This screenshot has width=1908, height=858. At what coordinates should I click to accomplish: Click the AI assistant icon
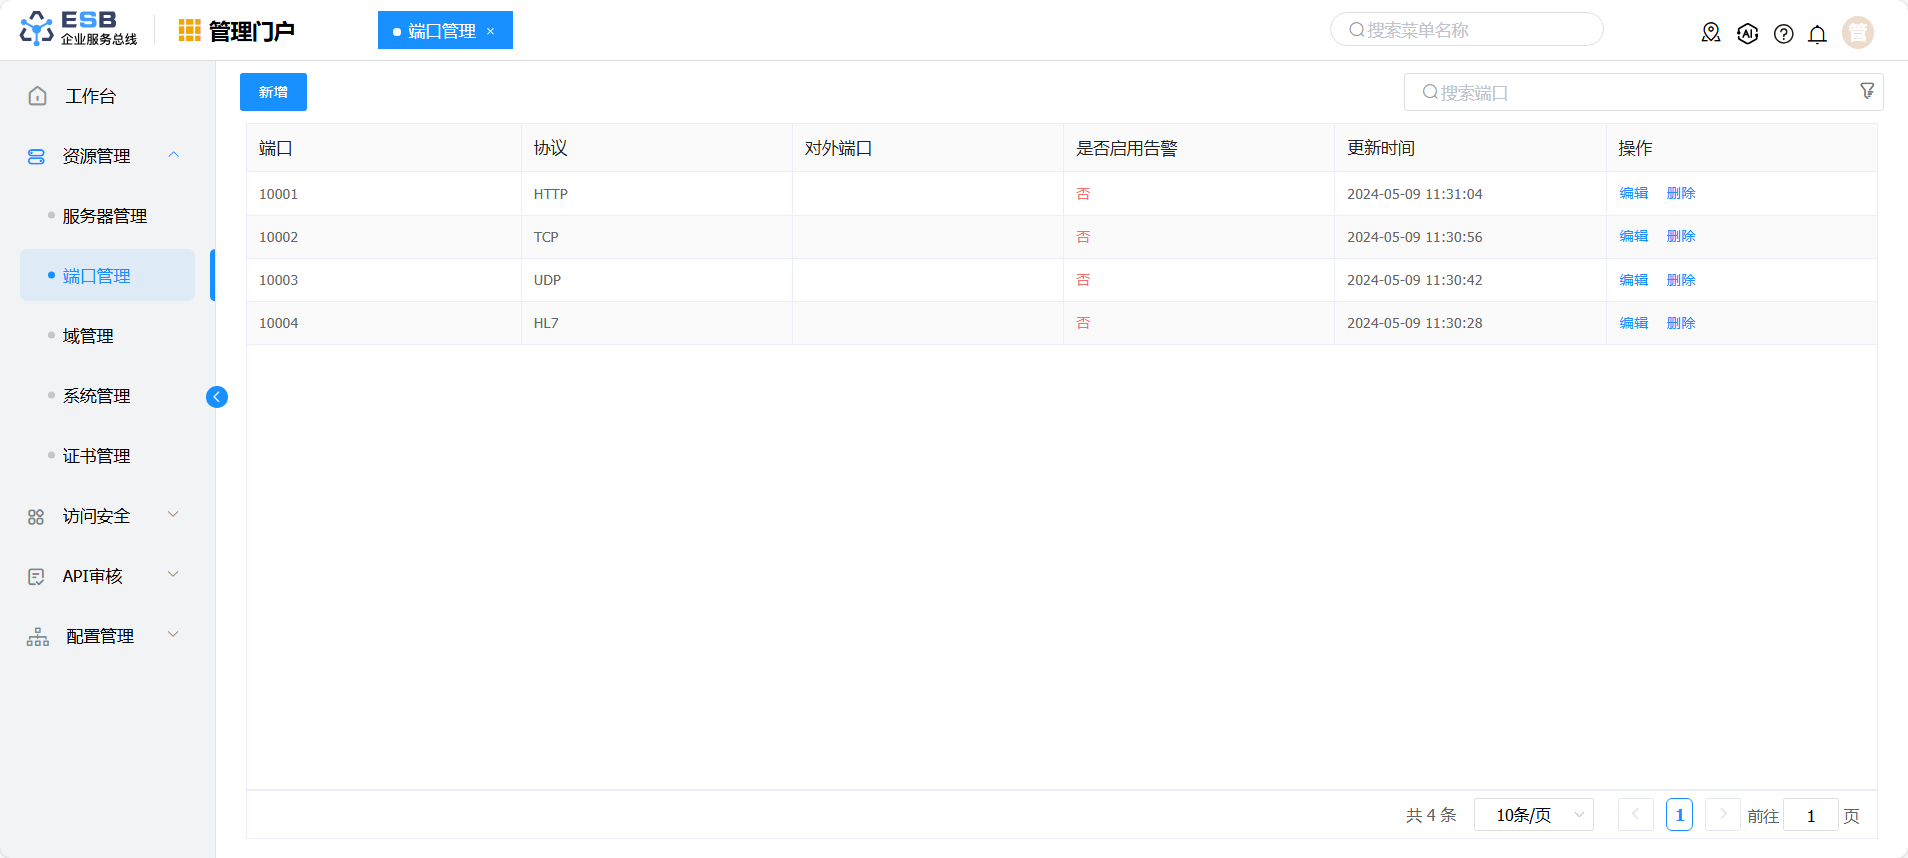1747,34
